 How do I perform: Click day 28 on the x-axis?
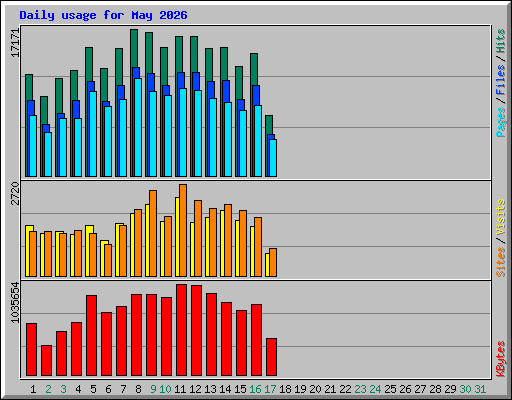click(435, 389)
